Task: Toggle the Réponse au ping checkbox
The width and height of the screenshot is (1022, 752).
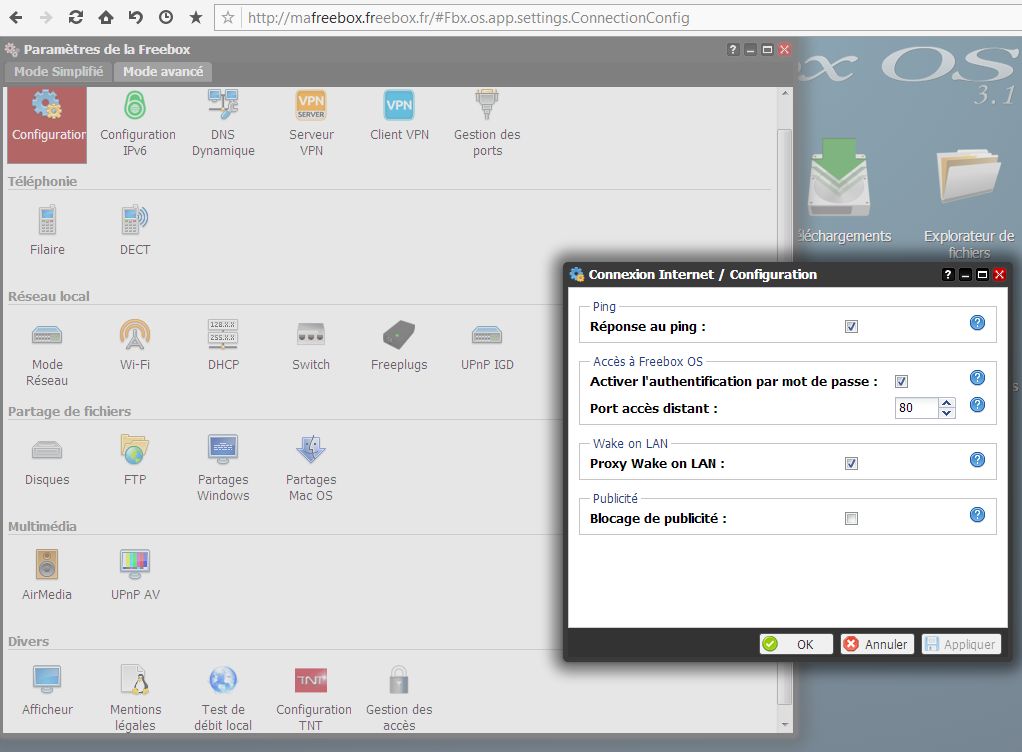Action: (851, 326)
